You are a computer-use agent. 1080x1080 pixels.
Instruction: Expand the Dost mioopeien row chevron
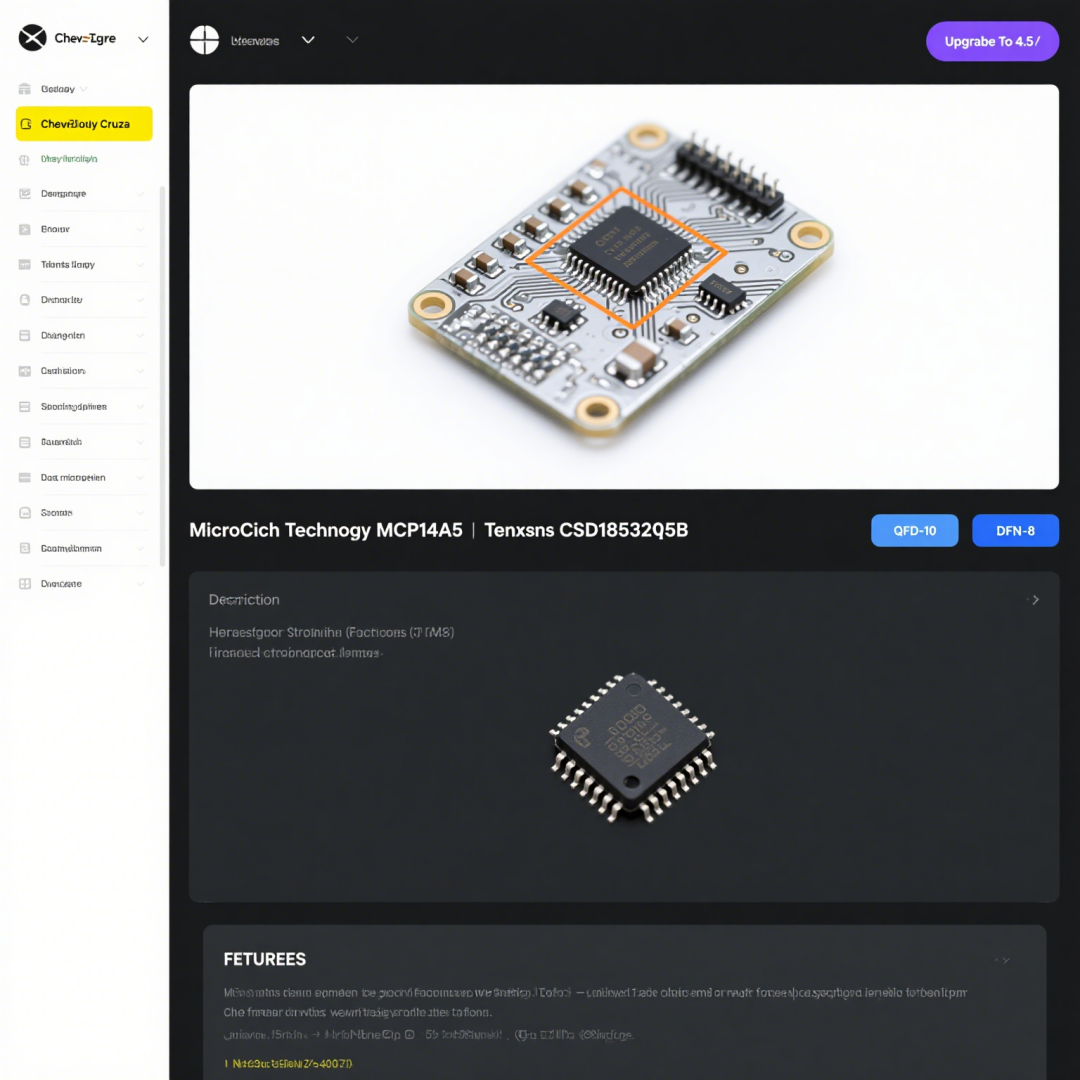coord(141,477)
